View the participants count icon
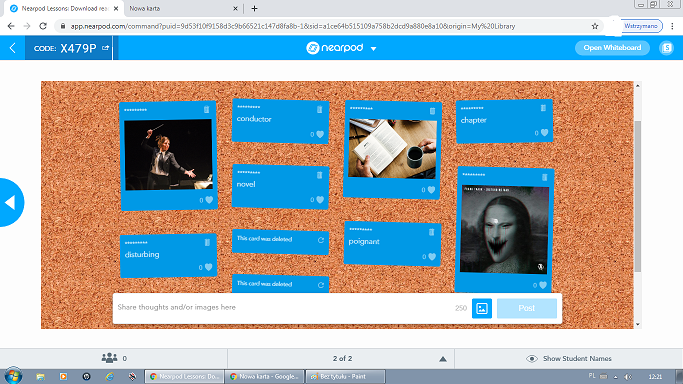The height and width of the screenshot is (384, 683). 109,358
